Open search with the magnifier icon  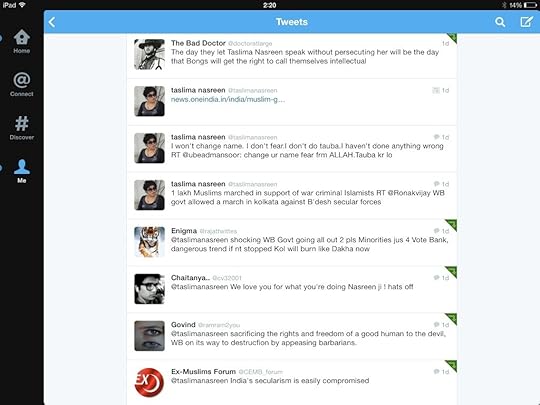coord(500,22)
